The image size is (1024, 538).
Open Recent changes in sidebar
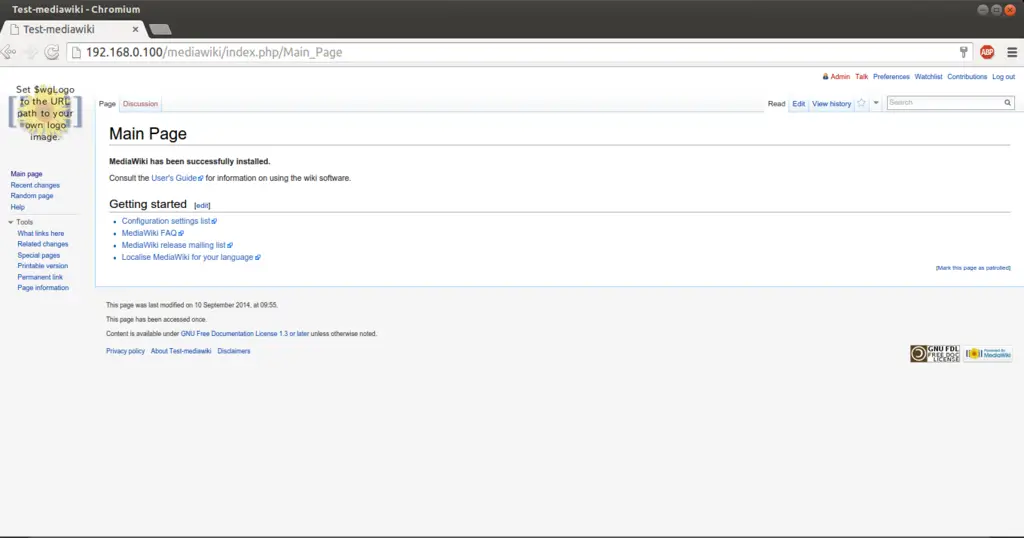(35, 185)
